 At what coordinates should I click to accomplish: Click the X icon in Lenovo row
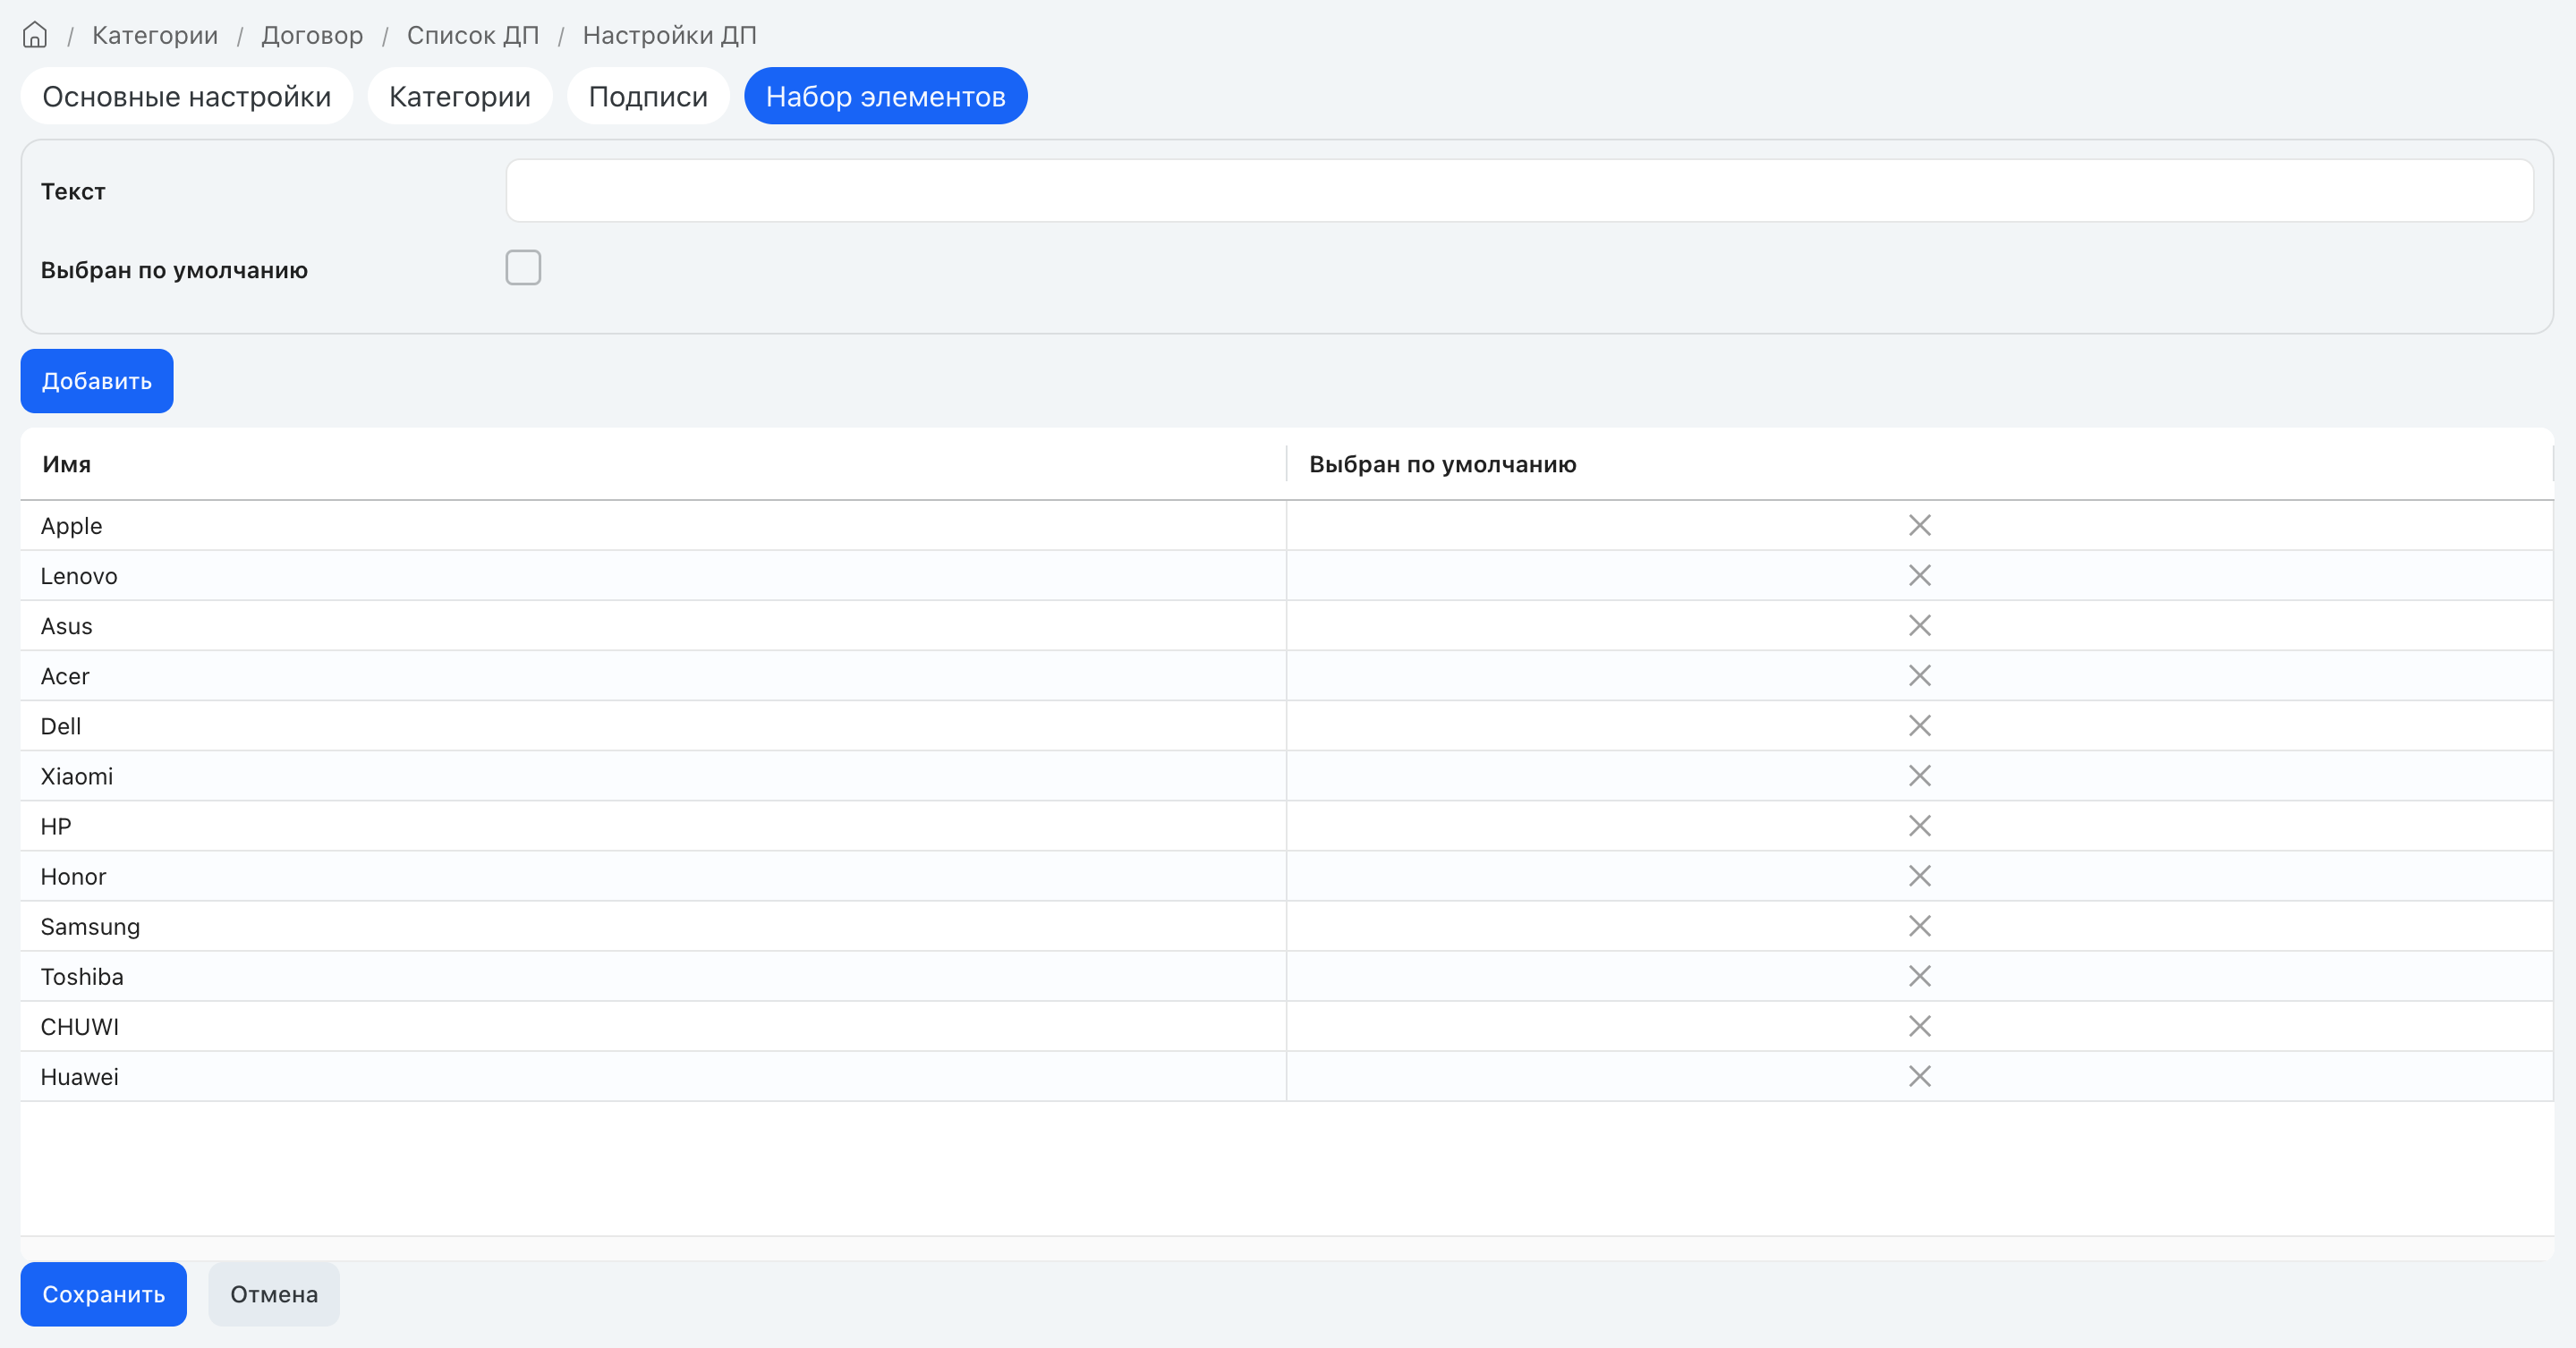1919,575
